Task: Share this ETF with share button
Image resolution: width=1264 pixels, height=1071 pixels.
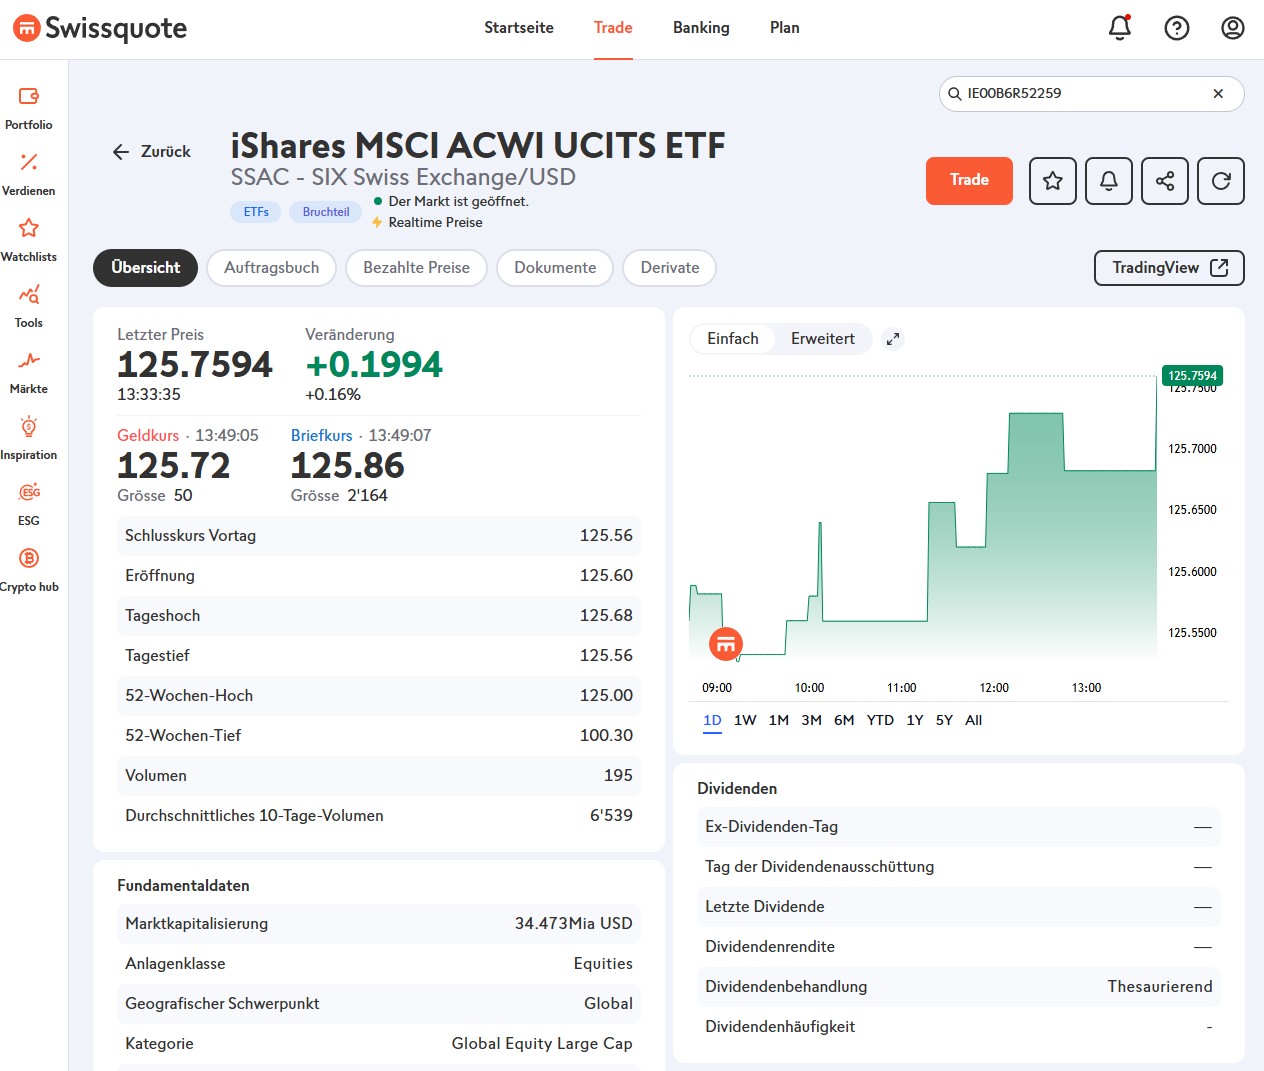Action: click(x=1165, y=181)
